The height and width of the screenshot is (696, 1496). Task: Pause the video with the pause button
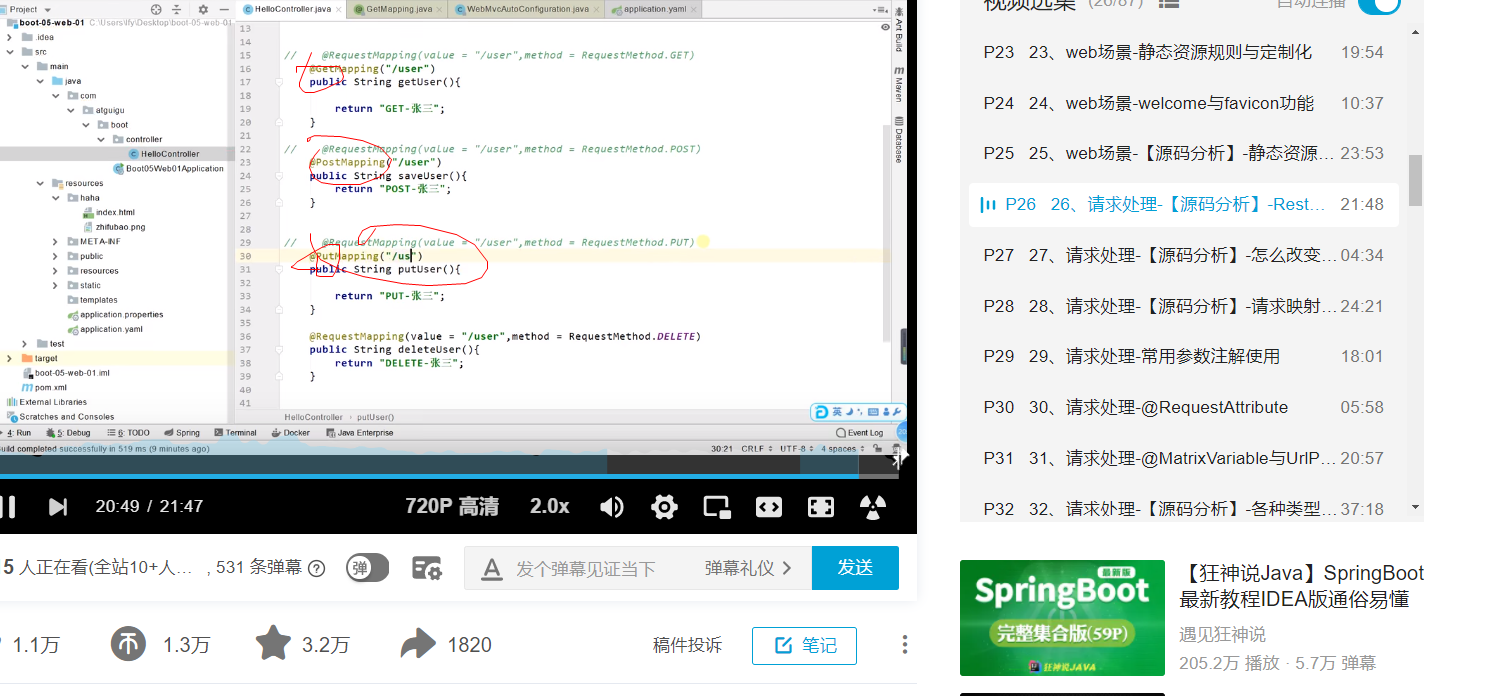(x=7, y=507)
